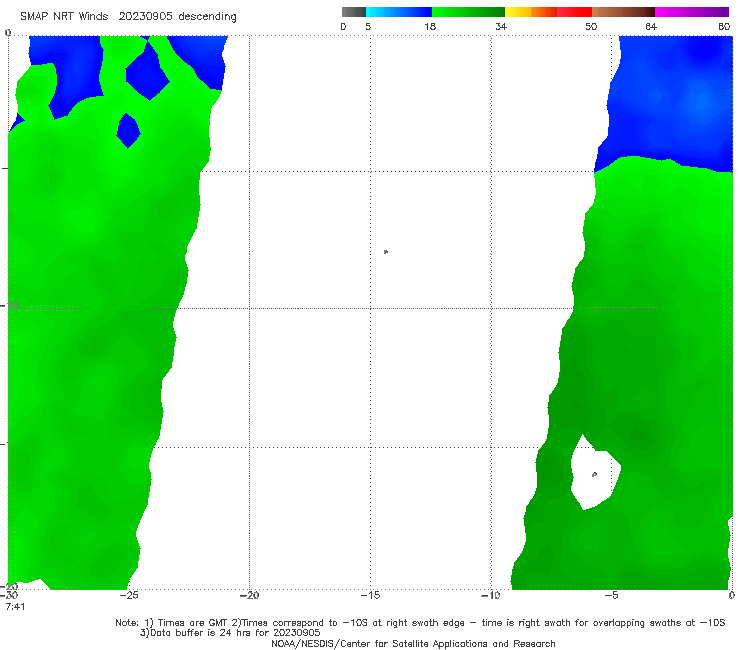Click the "-10" longitude label on the bottom axis

[490, 595]
